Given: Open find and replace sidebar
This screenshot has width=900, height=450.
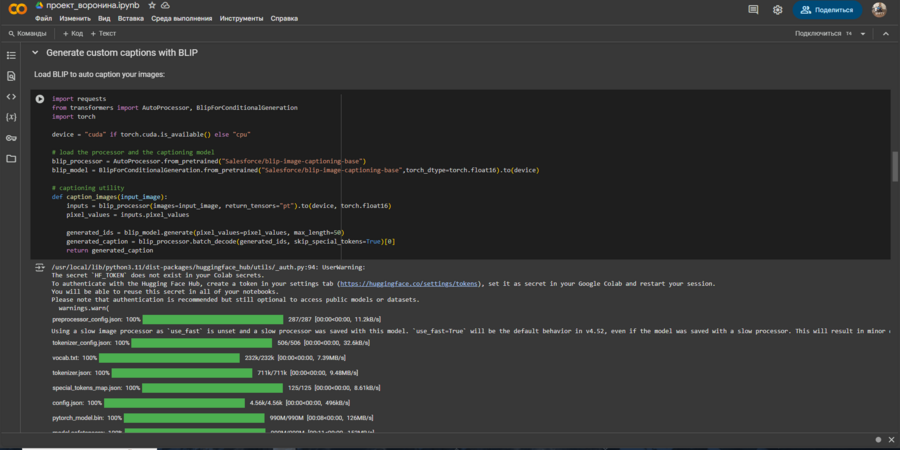Looking at the screenshot, I should tap(11, 76).
